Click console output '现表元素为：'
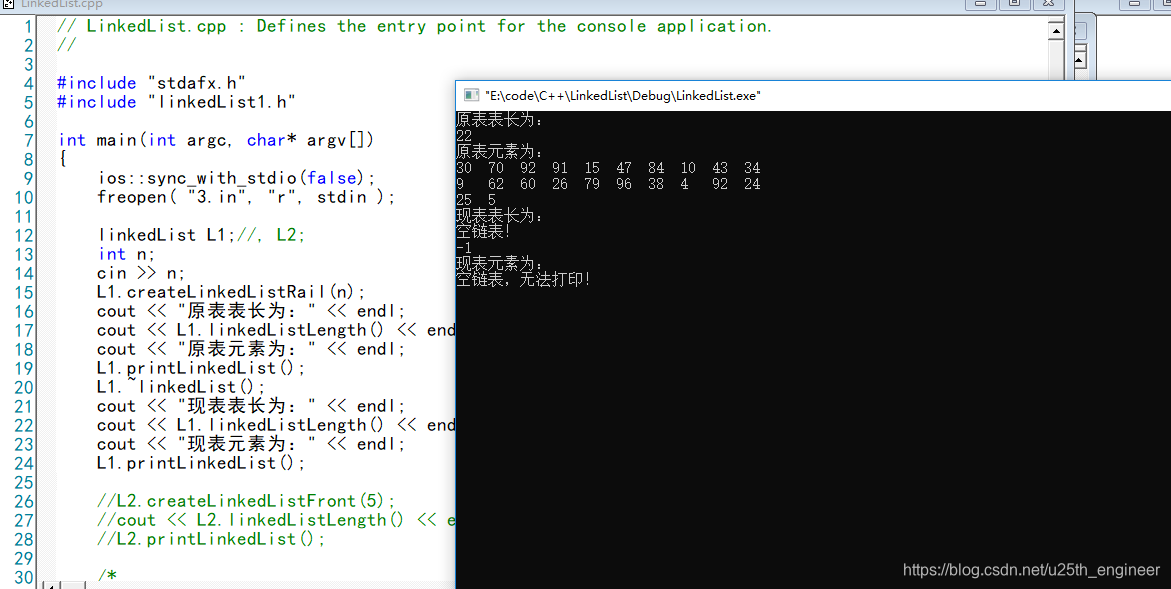1171x589 pixels. pos(500,264)
